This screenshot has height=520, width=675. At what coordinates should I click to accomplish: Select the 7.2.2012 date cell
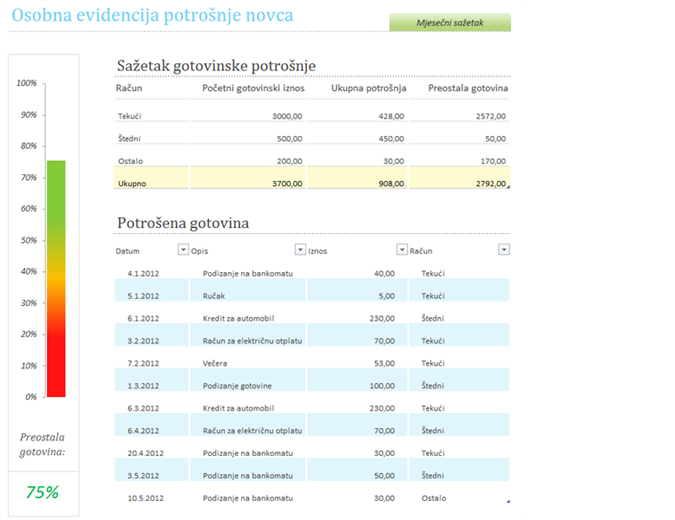pos(143,363)
